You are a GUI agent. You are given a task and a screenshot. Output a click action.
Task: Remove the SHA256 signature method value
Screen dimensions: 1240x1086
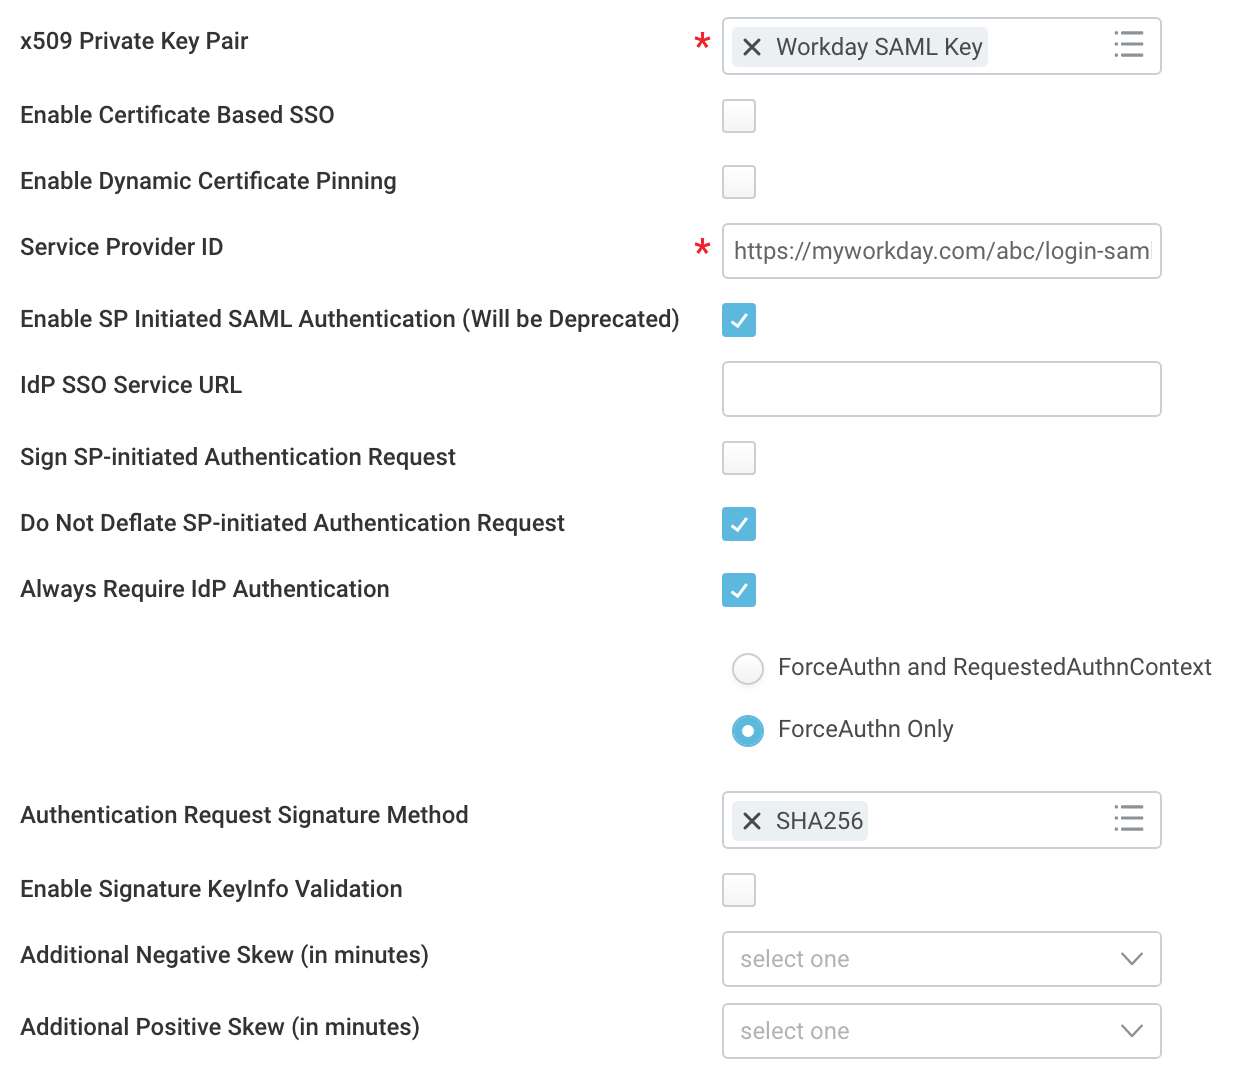click(x=752, y=820)
